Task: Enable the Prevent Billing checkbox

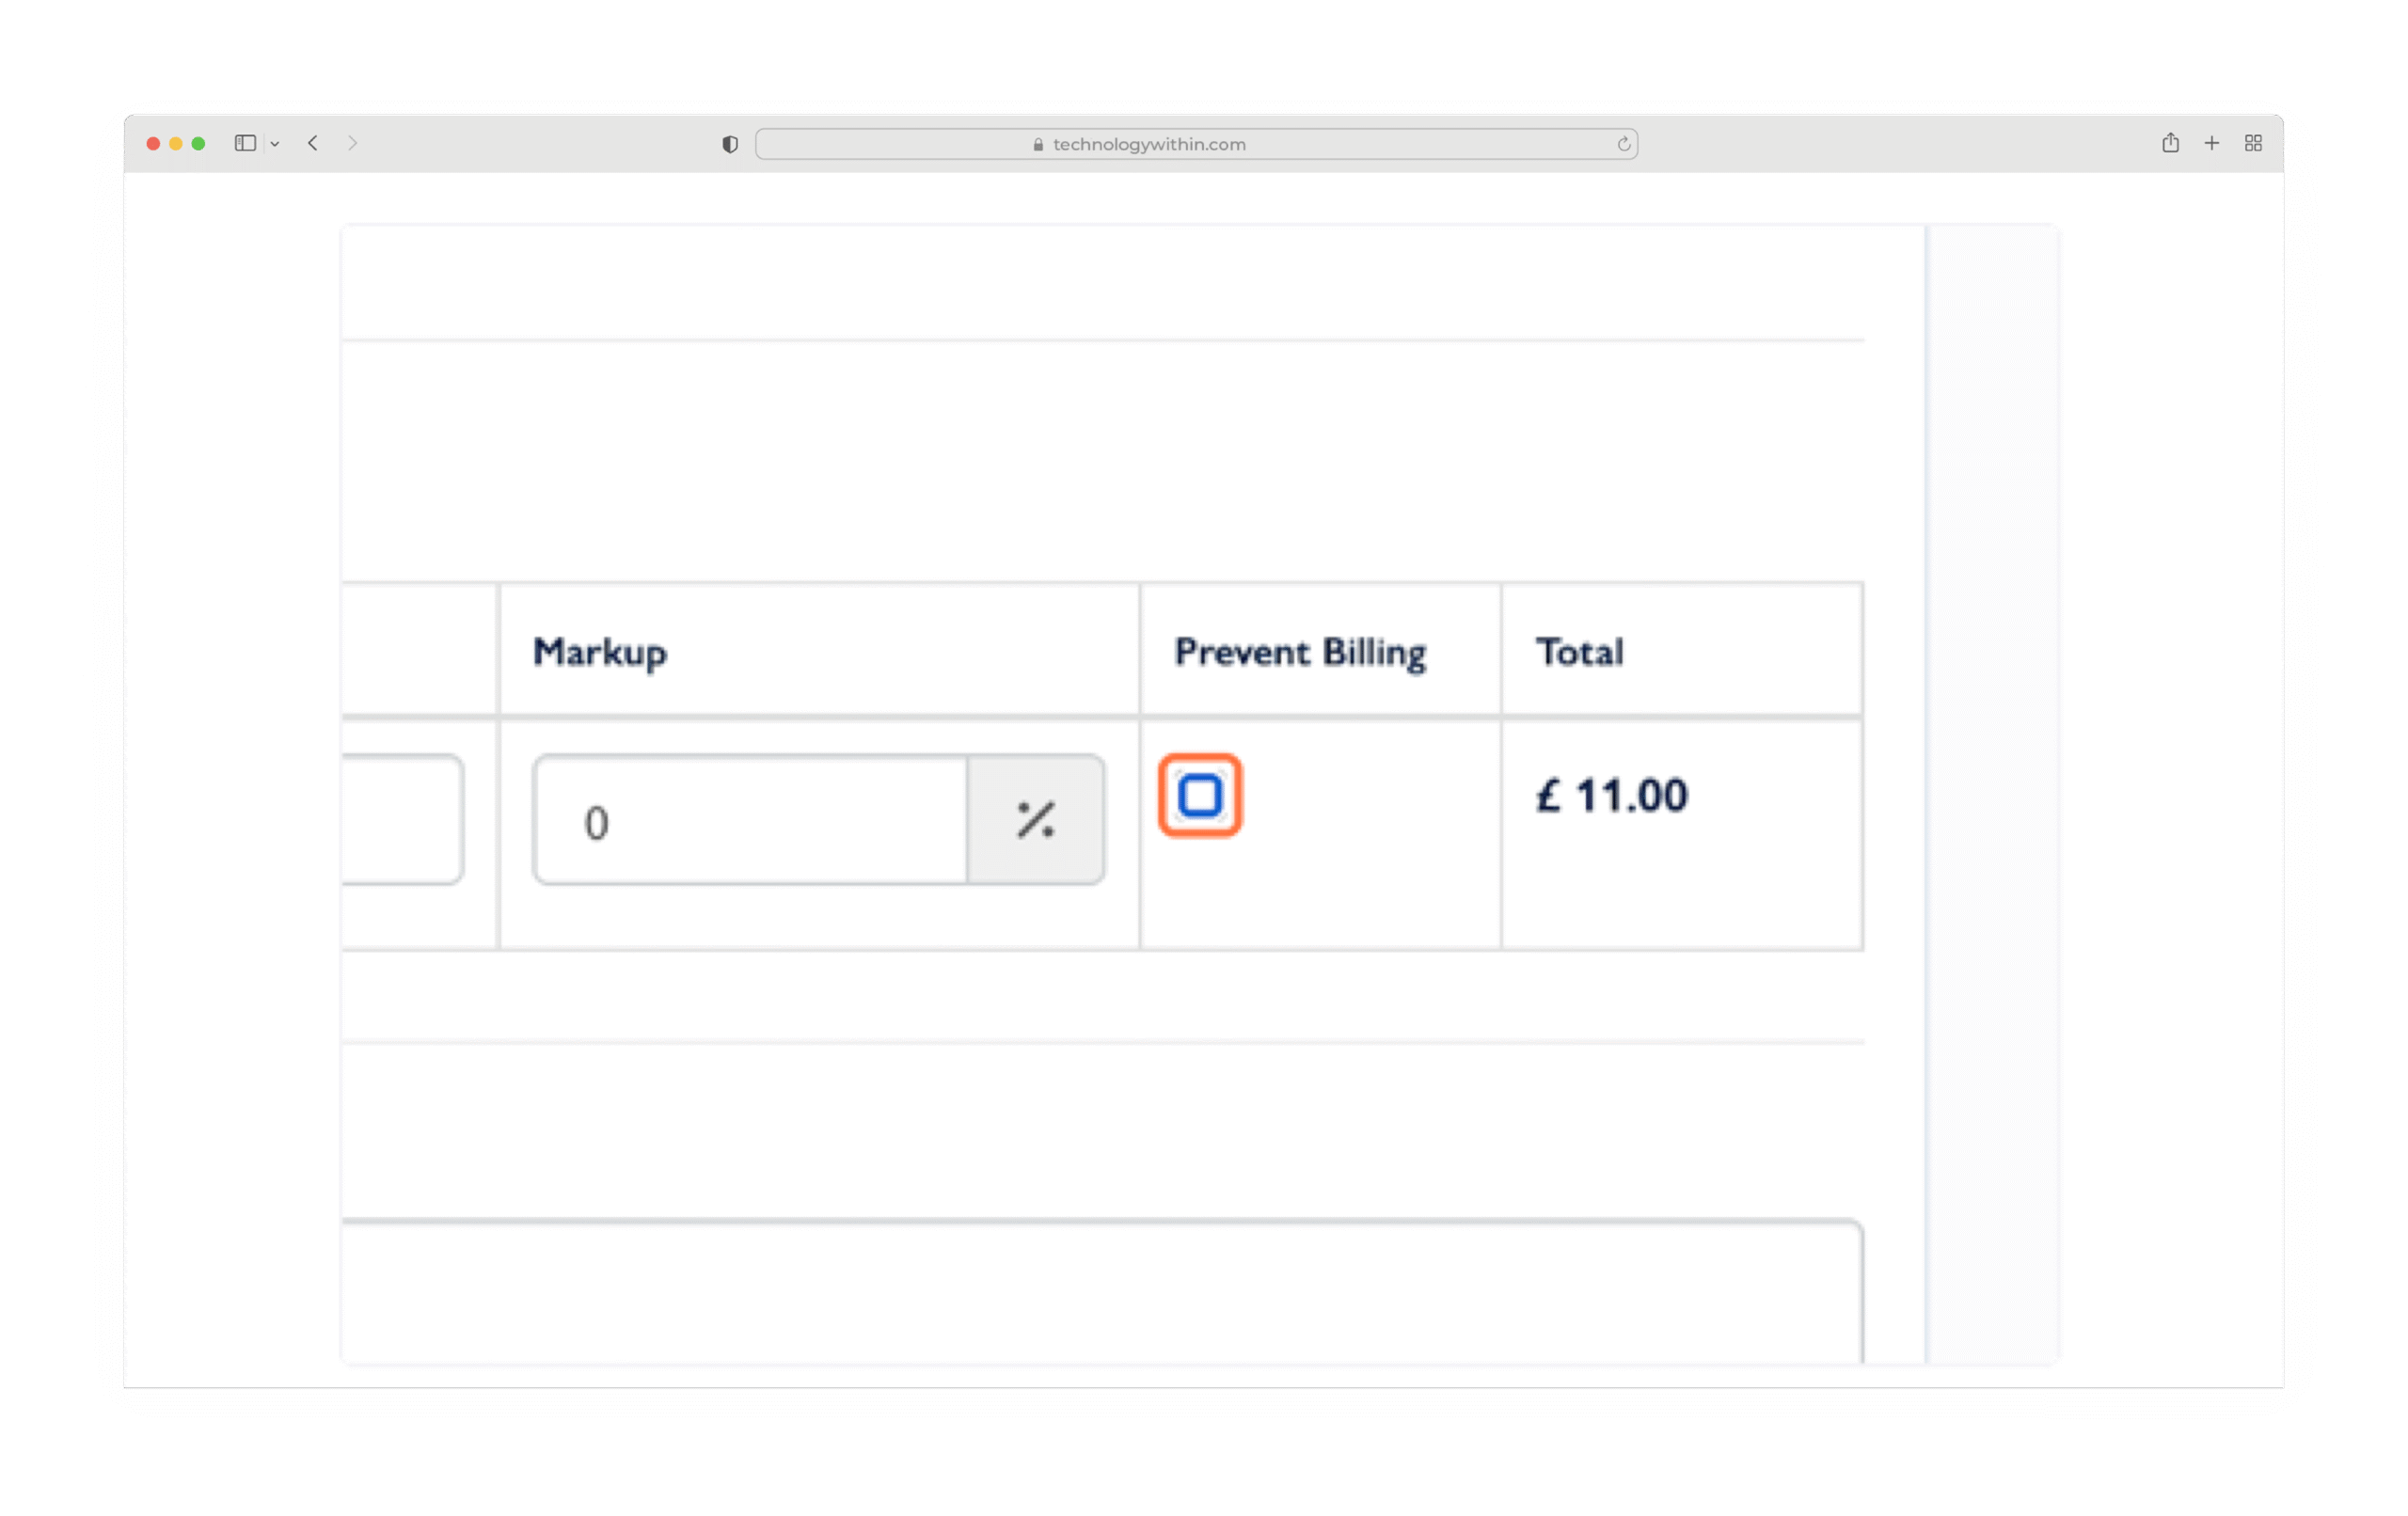Action: 1199,795
